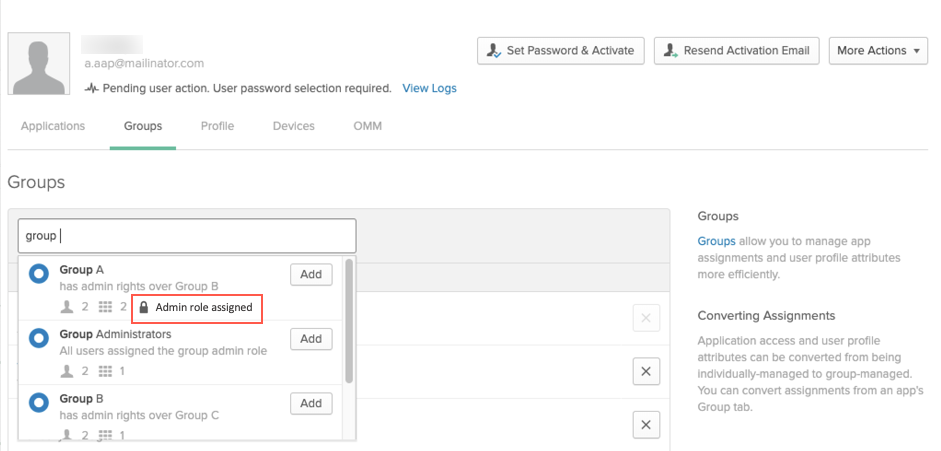
Task: Click the Group A circle icon
Action: pos(39,275)
